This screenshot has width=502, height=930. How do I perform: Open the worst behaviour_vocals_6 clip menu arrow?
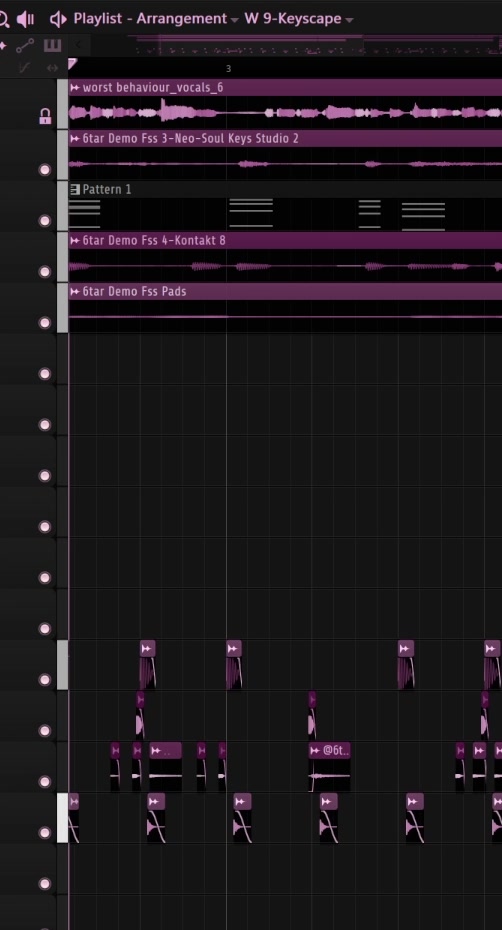[75, 88]
